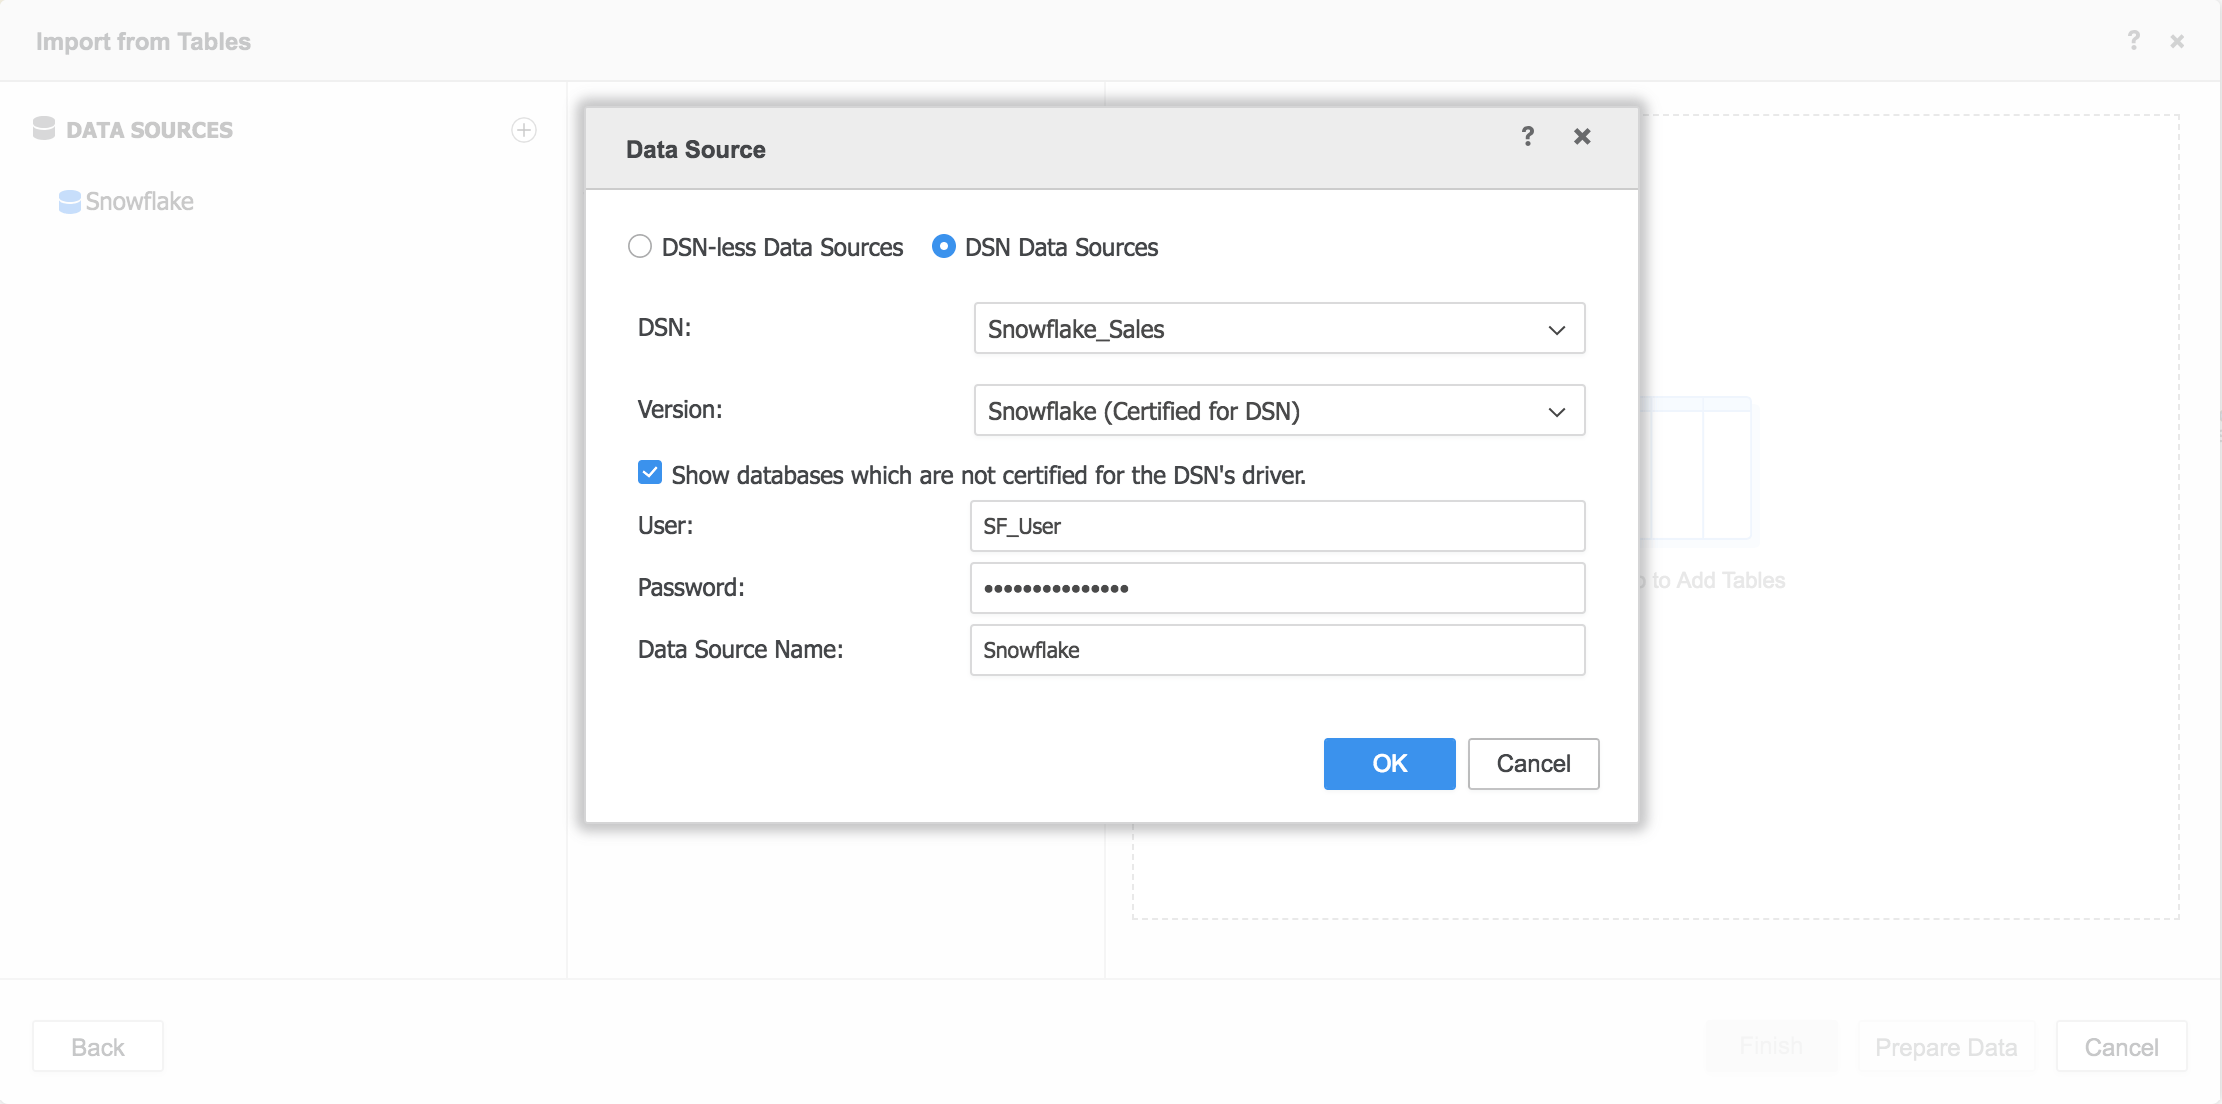The width and height of the screenshot is (2222, 1104).
Task: Close the Data Source dialog
Action: click(x=1582, y=136)
